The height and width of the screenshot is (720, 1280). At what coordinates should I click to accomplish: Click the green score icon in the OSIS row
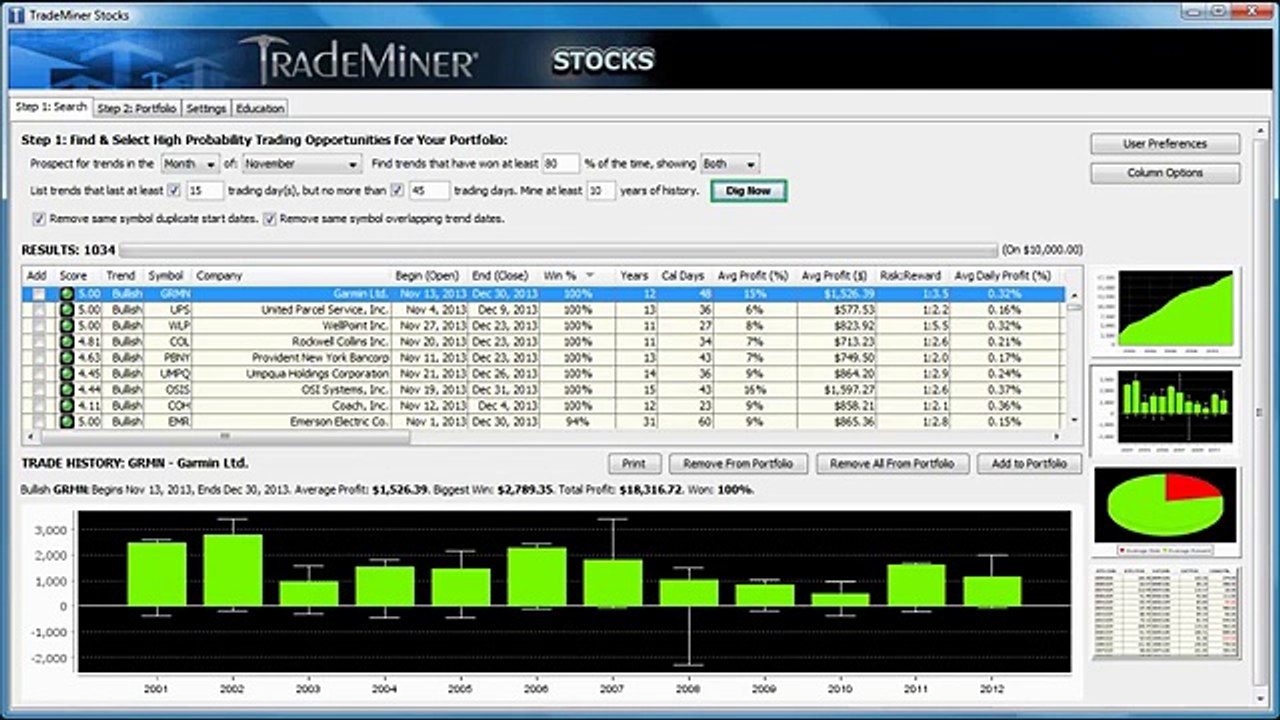pyautogui.click(x=67, y=390)
